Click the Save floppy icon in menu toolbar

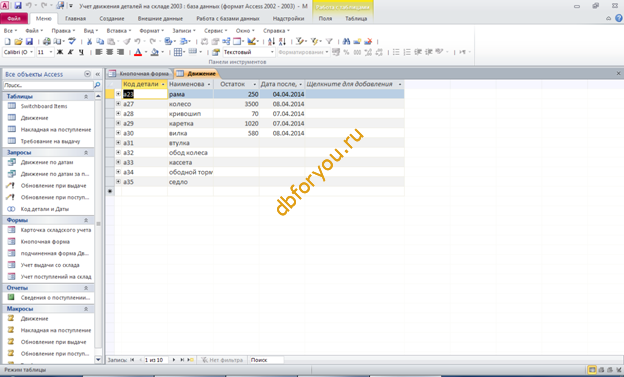(29, 41)
